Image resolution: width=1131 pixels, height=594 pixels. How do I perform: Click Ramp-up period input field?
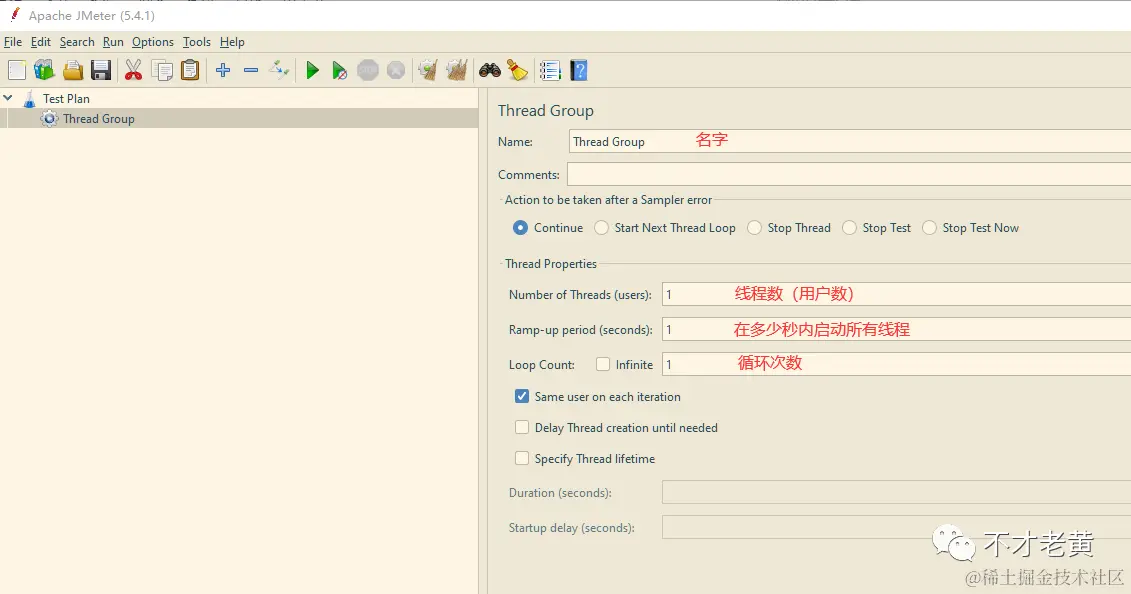pyautogui.click(x=897, y=329)
